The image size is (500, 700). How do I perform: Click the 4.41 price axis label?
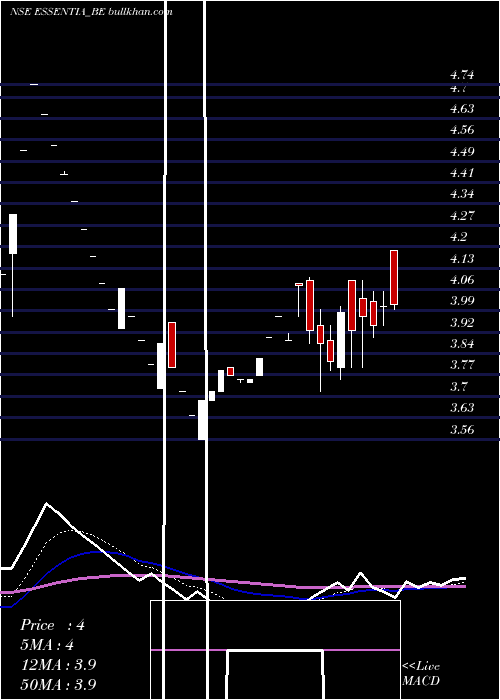pos(462,173)
